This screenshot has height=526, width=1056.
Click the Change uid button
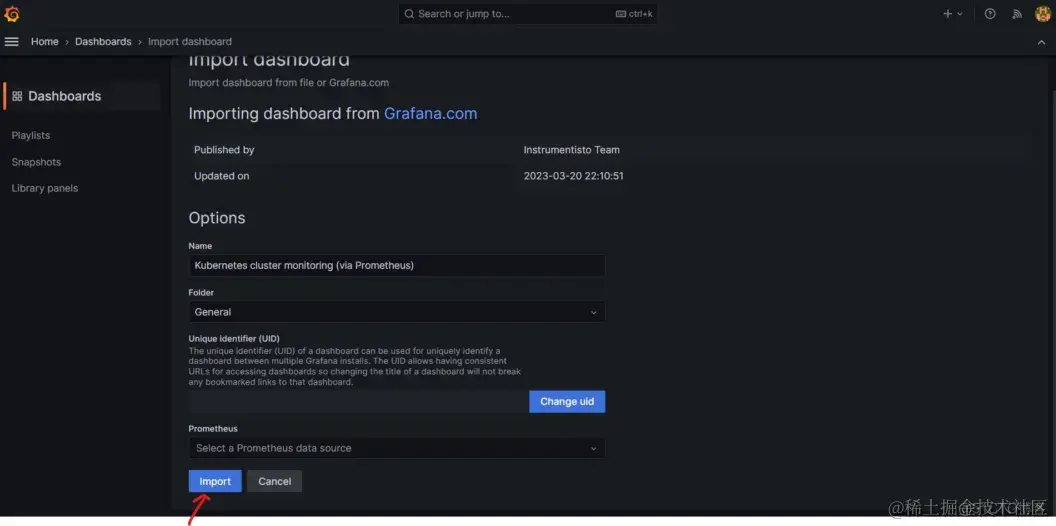(567, 401)
